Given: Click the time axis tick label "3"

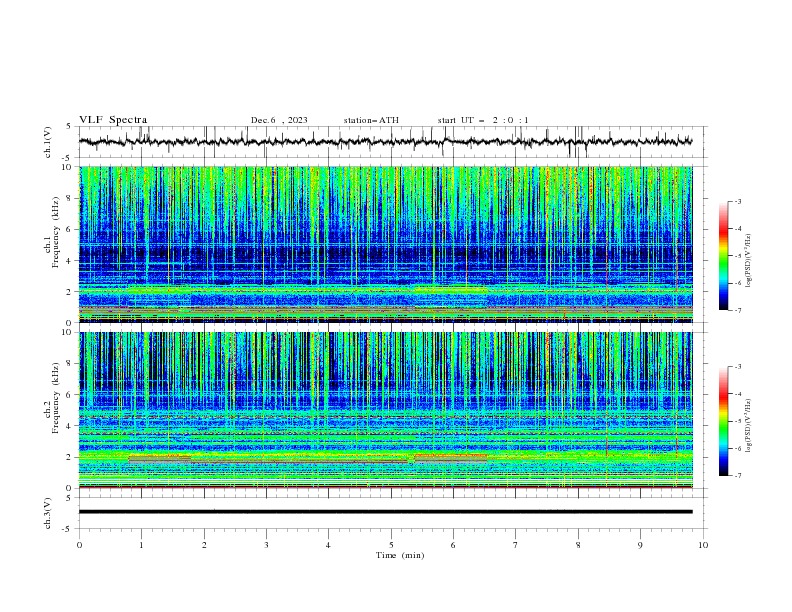Looking at the screenshot, I should (x=266, y=545).
